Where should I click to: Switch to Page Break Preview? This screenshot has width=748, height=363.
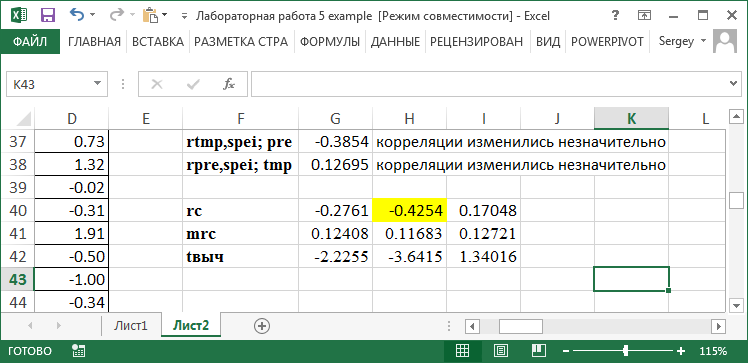(x=539, y=352)
